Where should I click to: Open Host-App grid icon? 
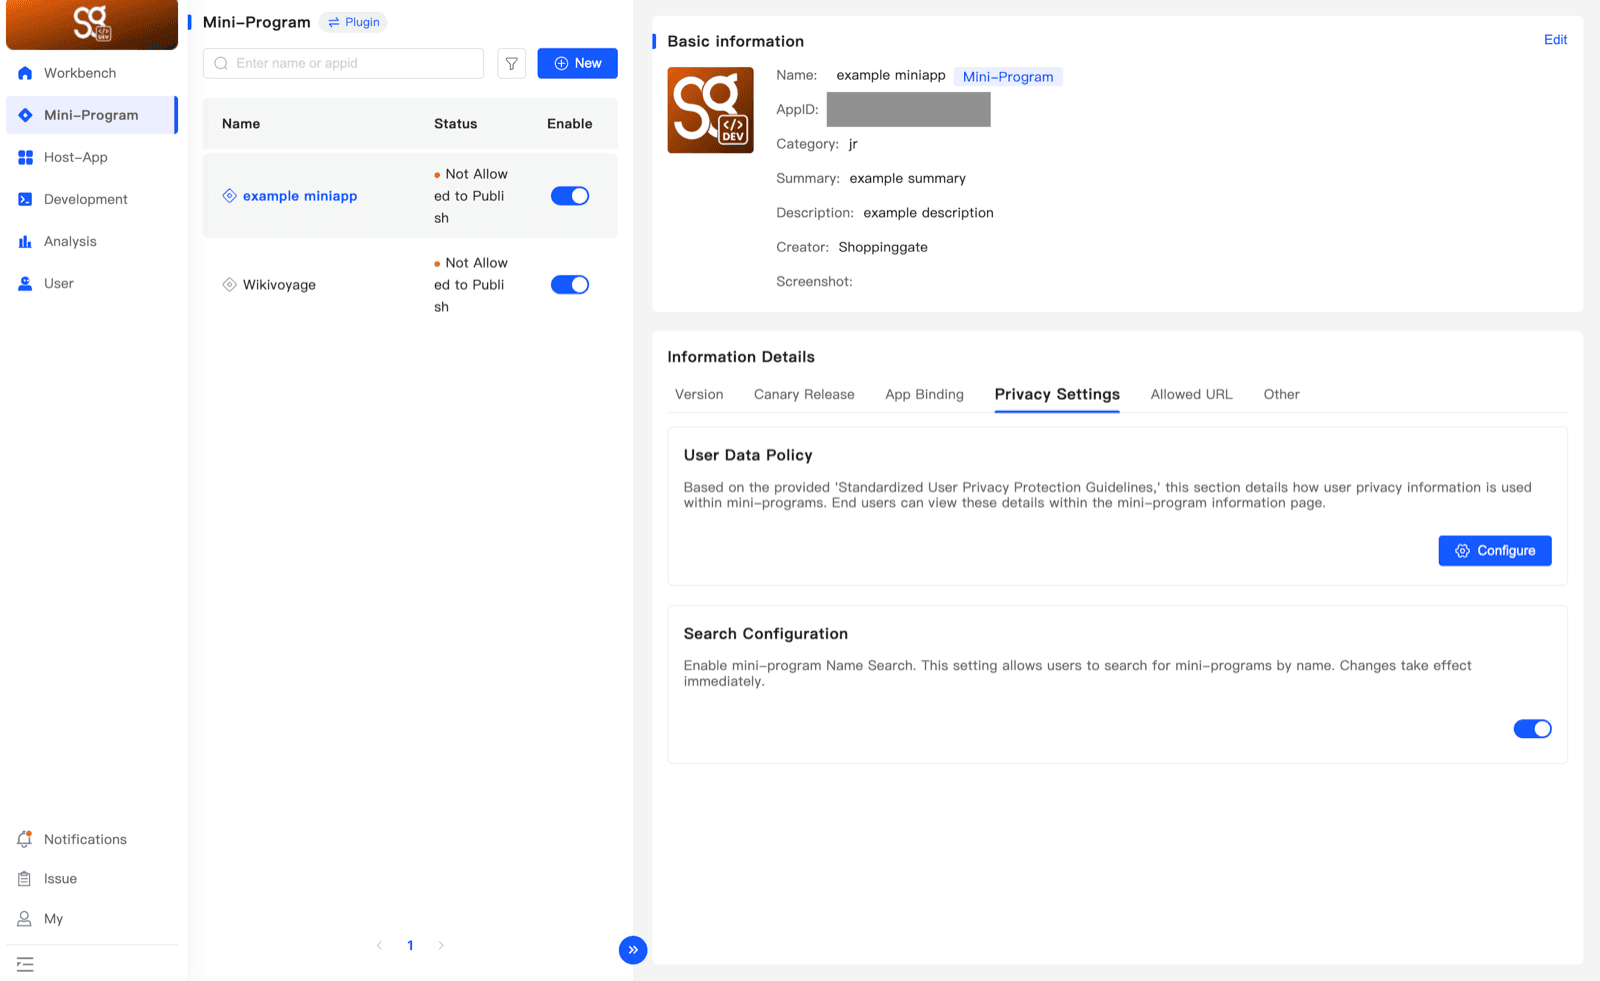pyautogui.click(x=25, y=157)
